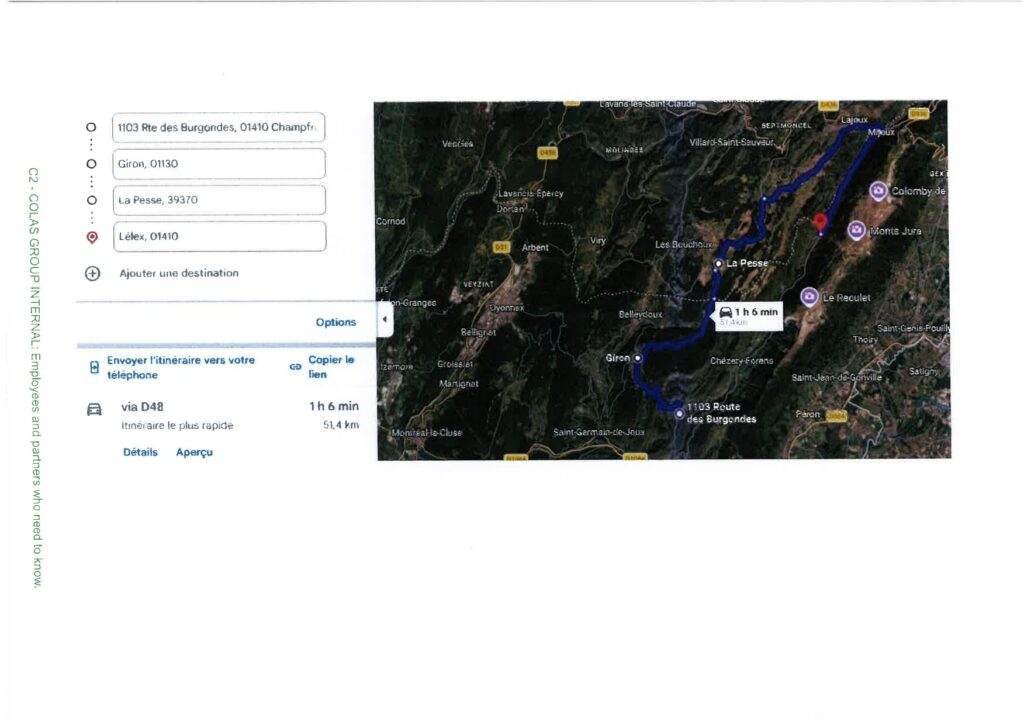Screen dimensions: 1024x725
Task: Click the Lélex, 01410 destination field
Action: tap(219, 236)
